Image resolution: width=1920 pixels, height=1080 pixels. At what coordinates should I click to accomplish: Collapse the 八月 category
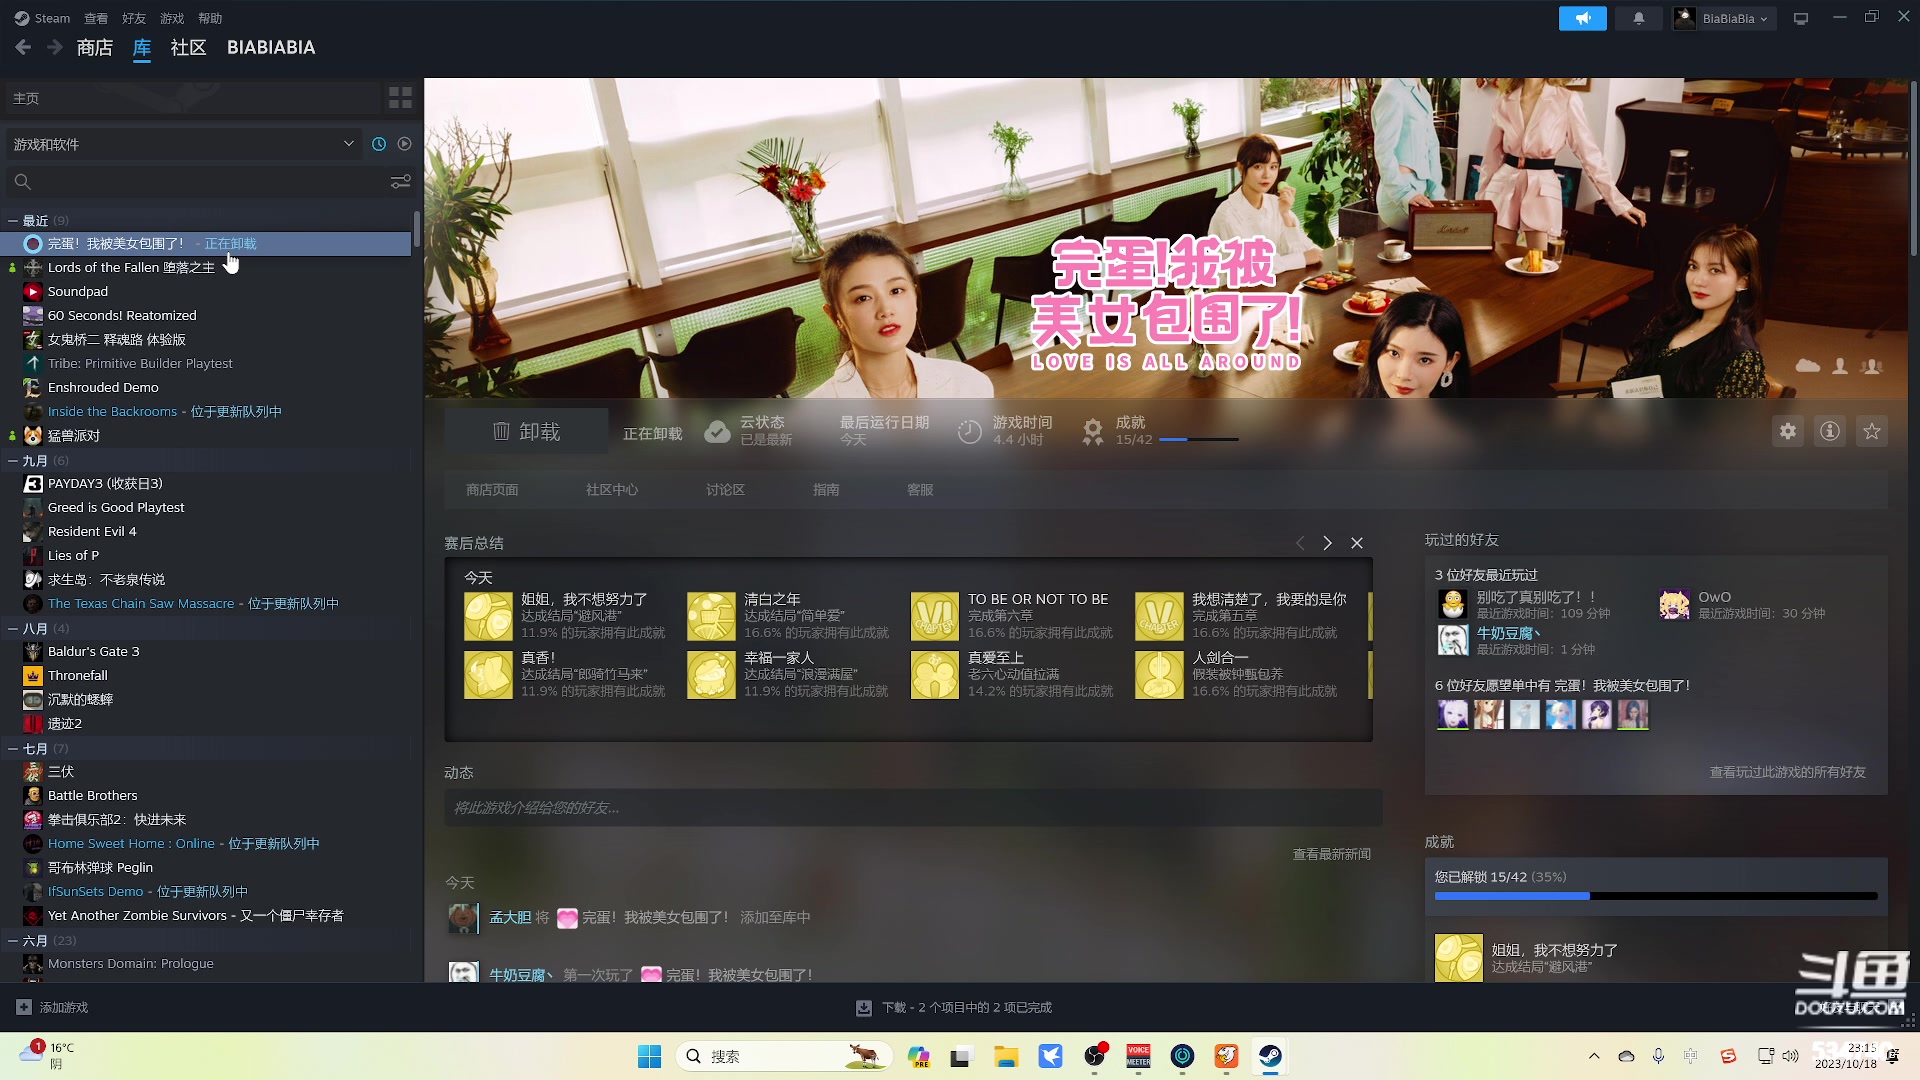tap(13, 629)
